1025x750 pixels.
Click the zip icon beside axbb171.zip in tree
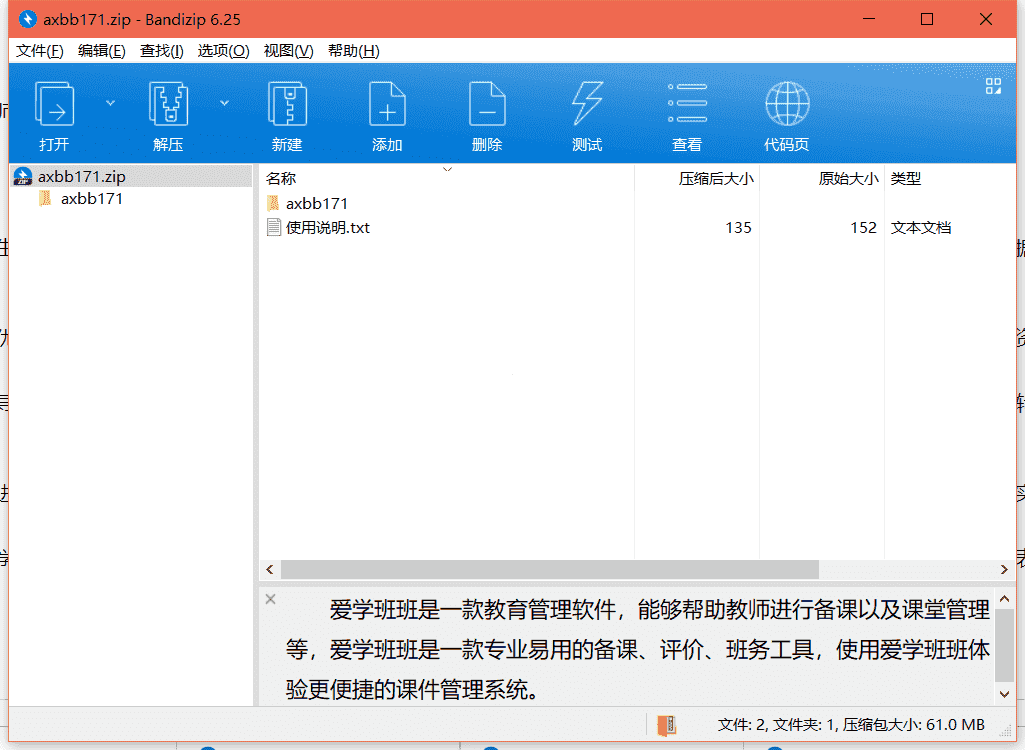(23, 177)
